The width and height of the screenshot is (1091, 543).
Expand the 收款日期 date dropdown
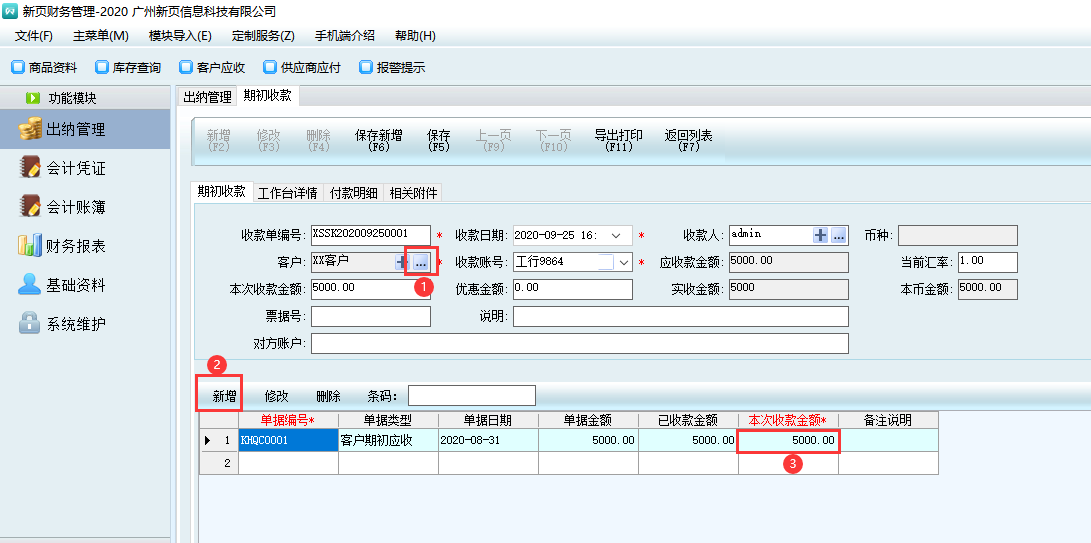(615, 236)
